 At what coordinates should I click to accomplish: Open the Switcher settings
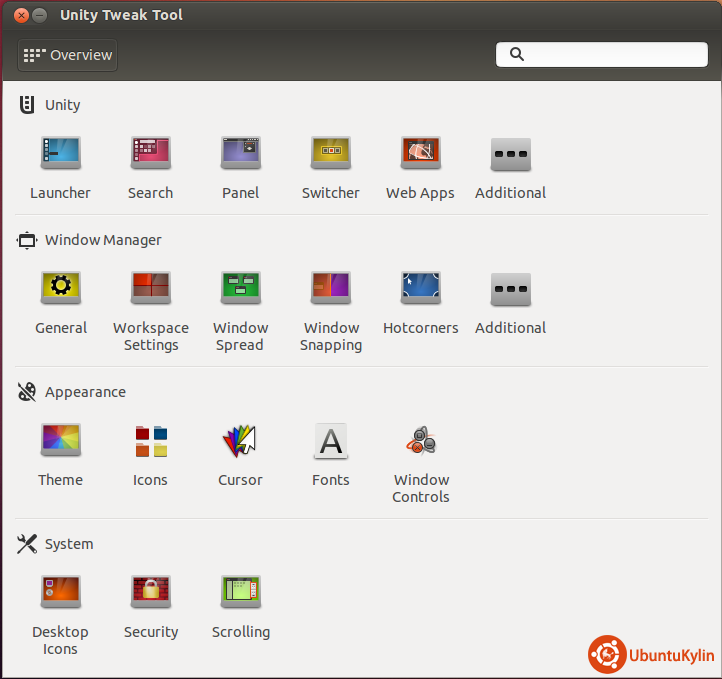[330, 154]
